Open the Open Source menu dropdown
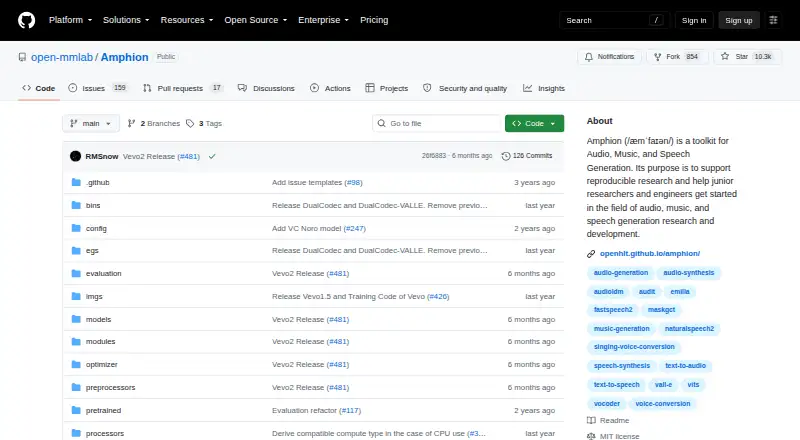The height and width of the screenshot is (440, 800). point(256,20)
